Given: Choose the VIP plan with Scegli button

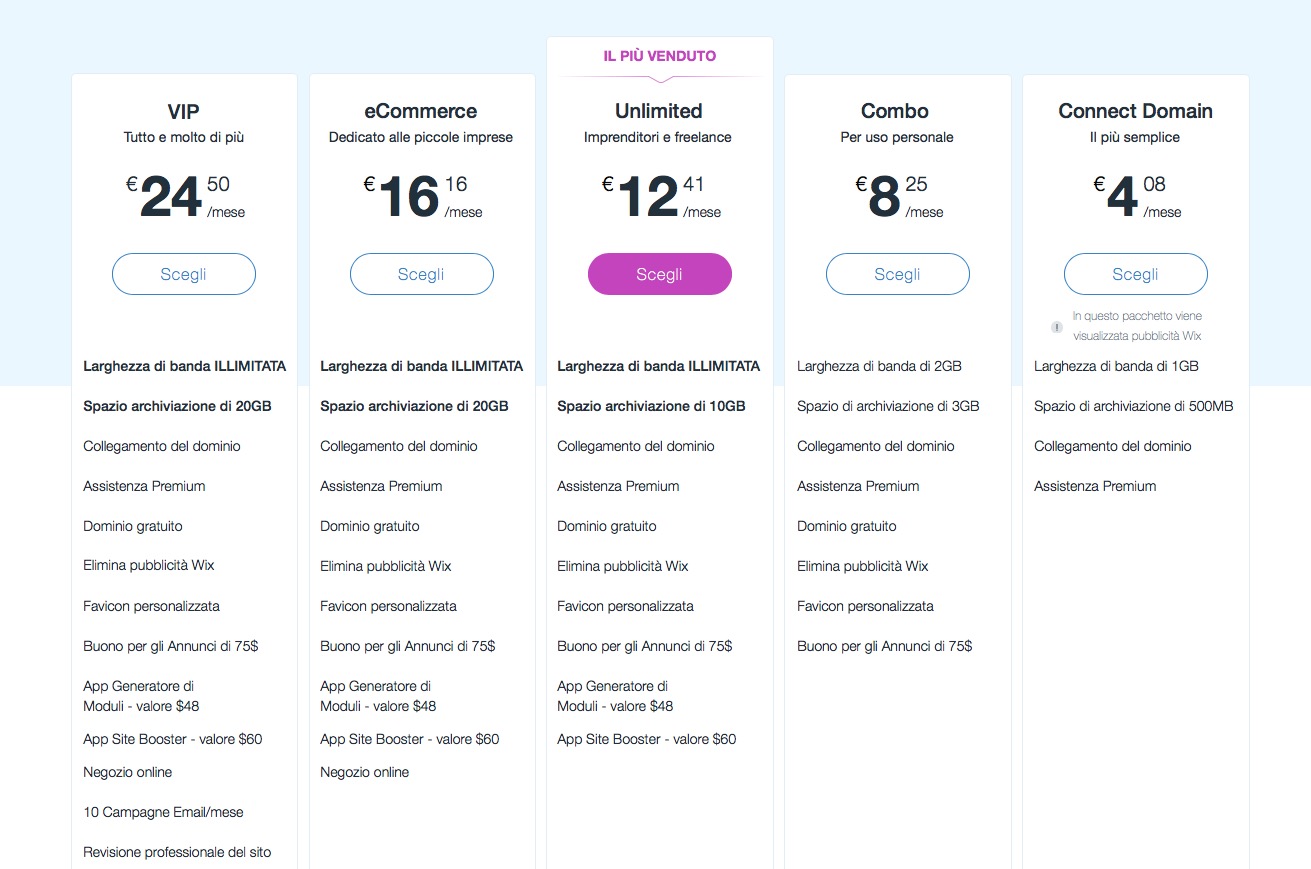Looking at the screenshot, I should [x=184, y=274].
